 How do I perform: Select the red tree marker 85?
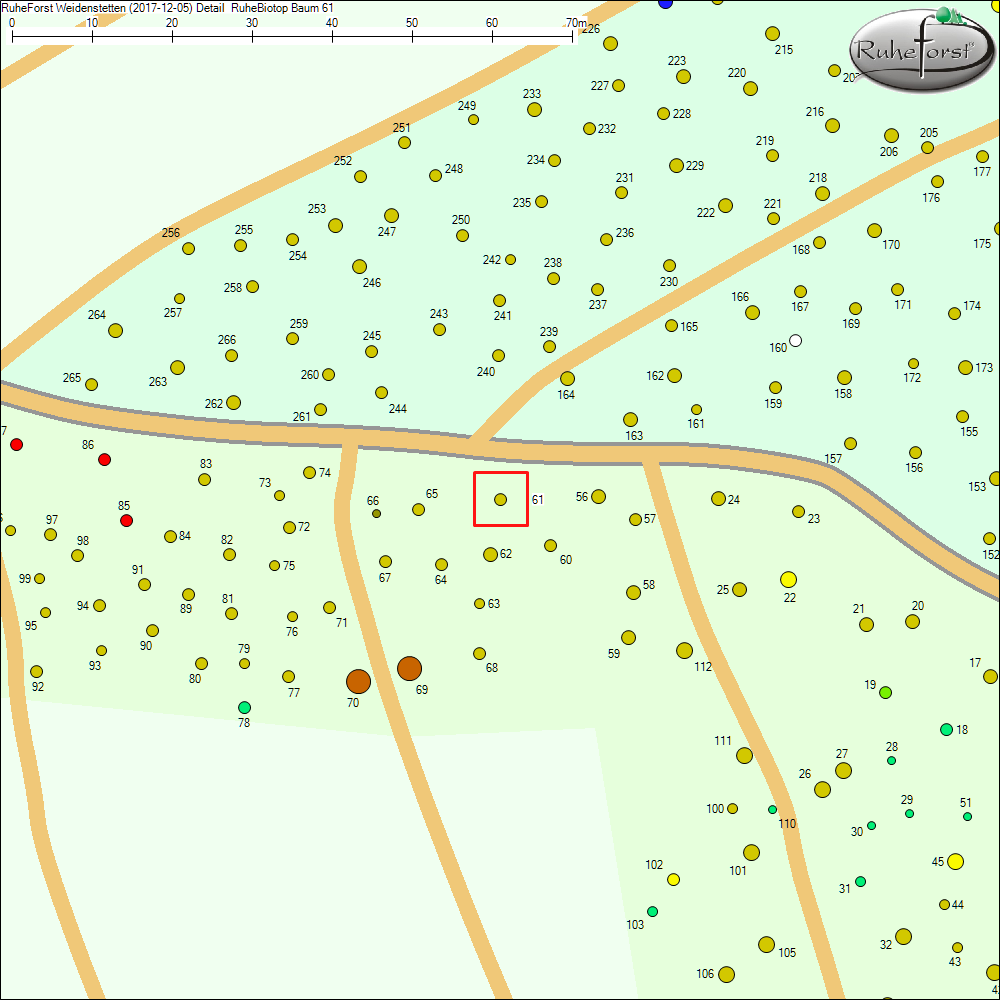point(126,521)
